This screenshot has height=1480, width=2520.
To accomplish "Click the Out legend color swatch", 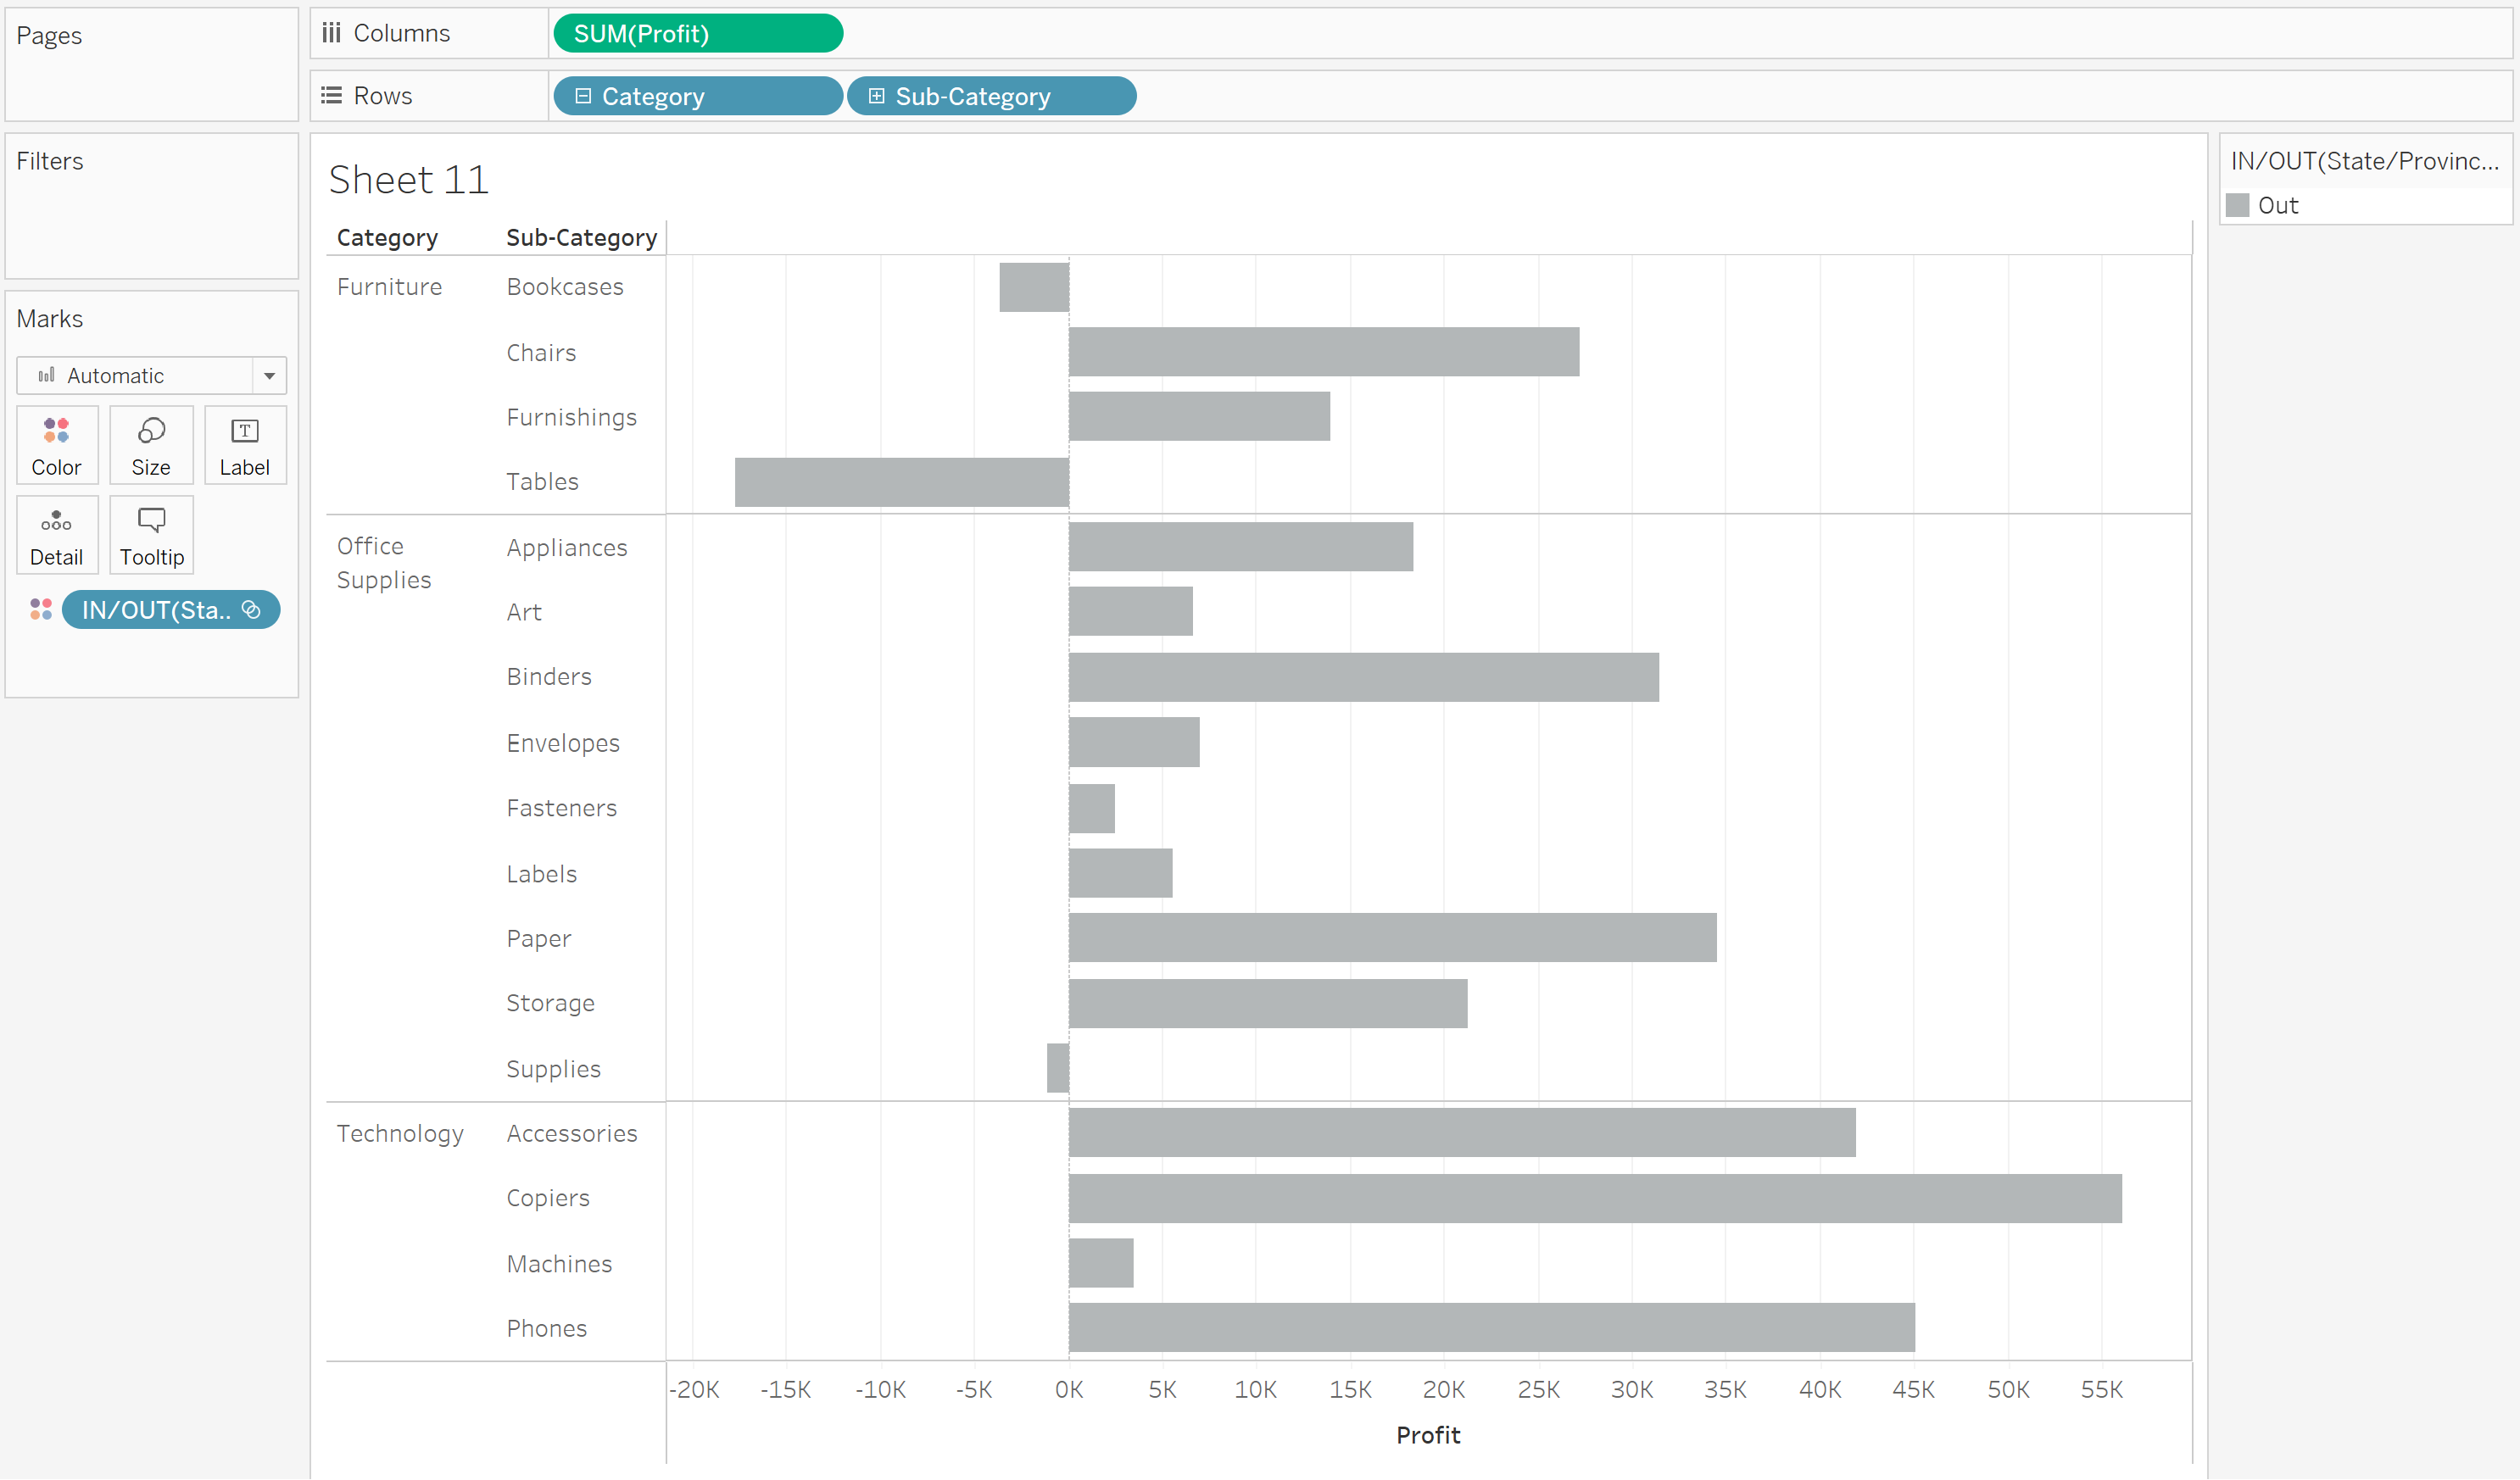I will pos(2238,206).
